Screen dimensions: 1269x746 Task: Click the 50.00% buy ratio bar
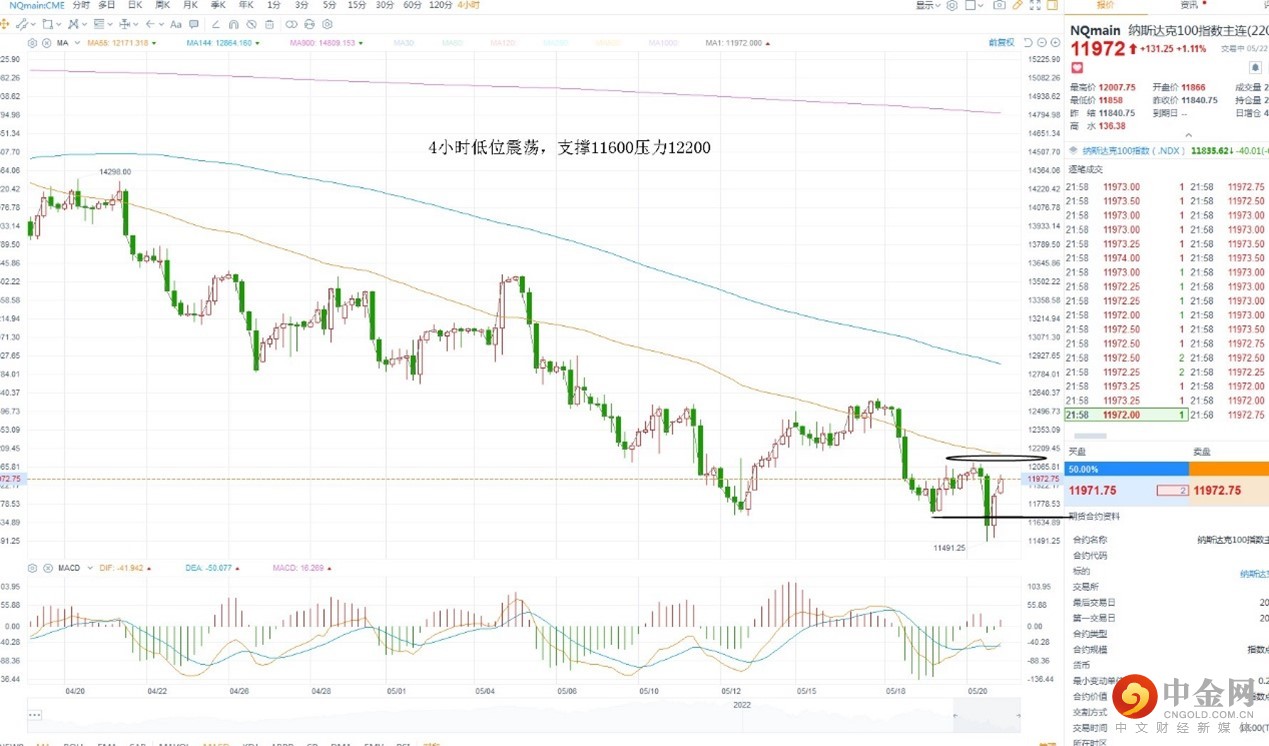[x=1126, y=468]
